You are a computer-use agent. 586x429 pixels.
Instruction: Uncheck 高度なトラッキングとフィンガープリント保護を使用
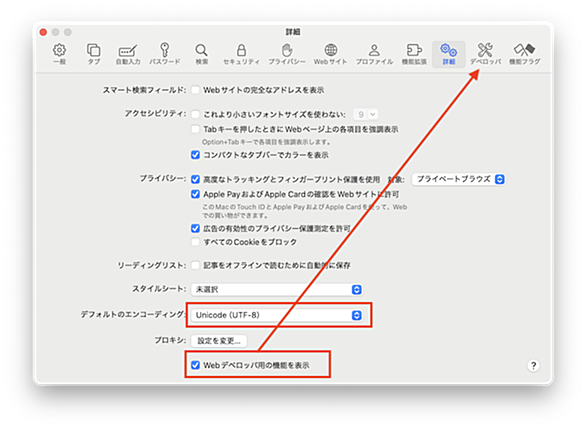tap(195, 179)
